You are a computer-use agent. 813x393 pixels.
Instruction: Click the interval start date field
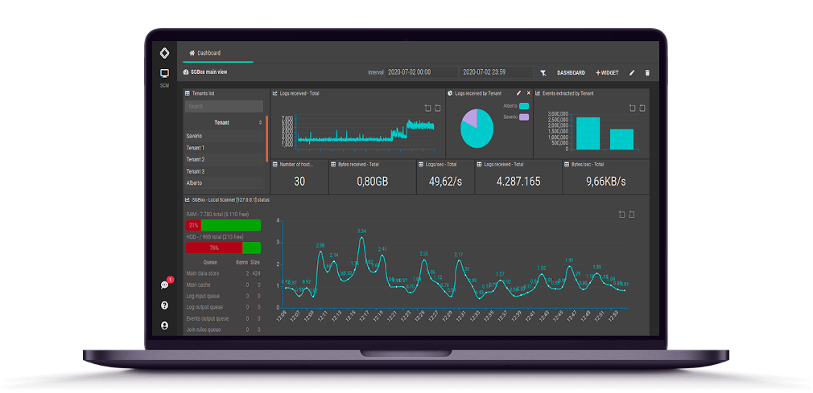coord(421,73)
